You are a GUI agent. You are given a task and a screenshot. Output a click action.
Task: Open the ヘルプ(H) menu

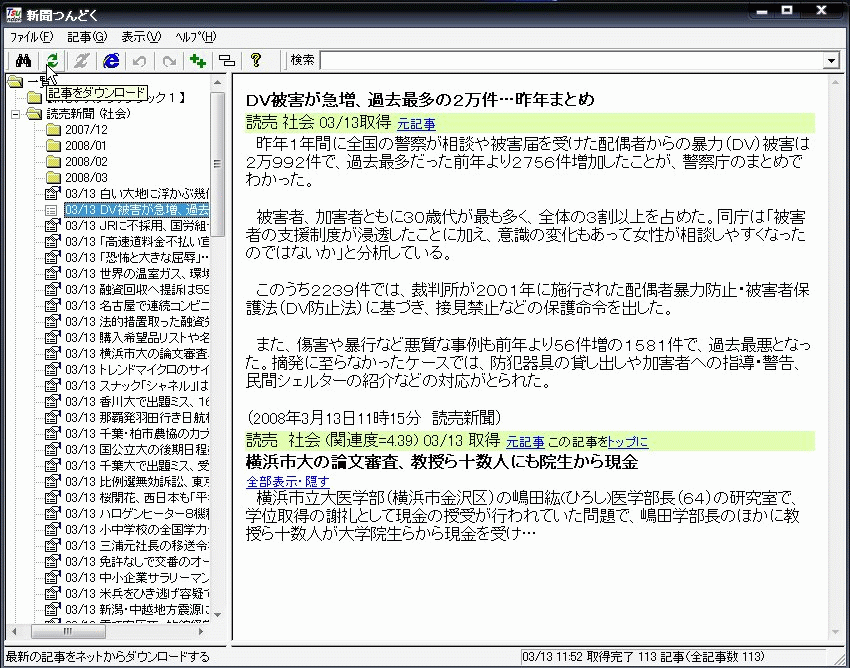coord(196,37)
